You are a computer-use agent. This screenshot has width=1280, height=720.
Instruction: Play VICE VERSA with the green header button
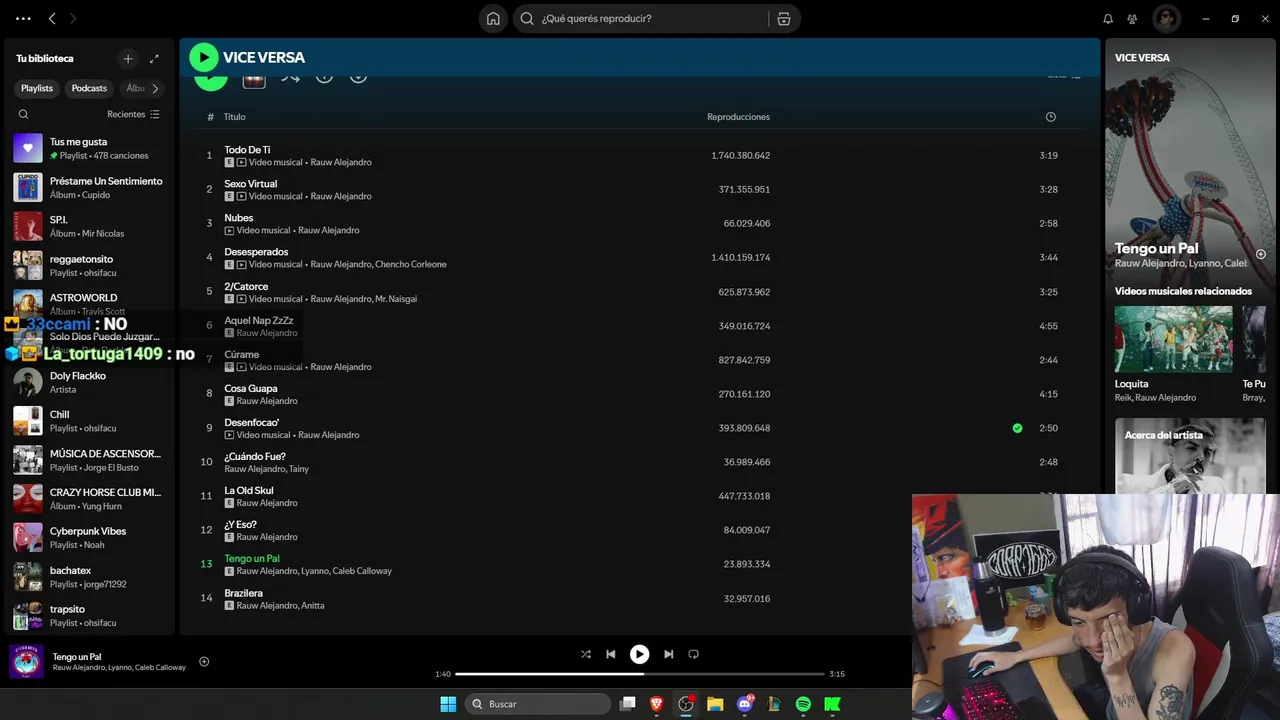pos(204,57)
